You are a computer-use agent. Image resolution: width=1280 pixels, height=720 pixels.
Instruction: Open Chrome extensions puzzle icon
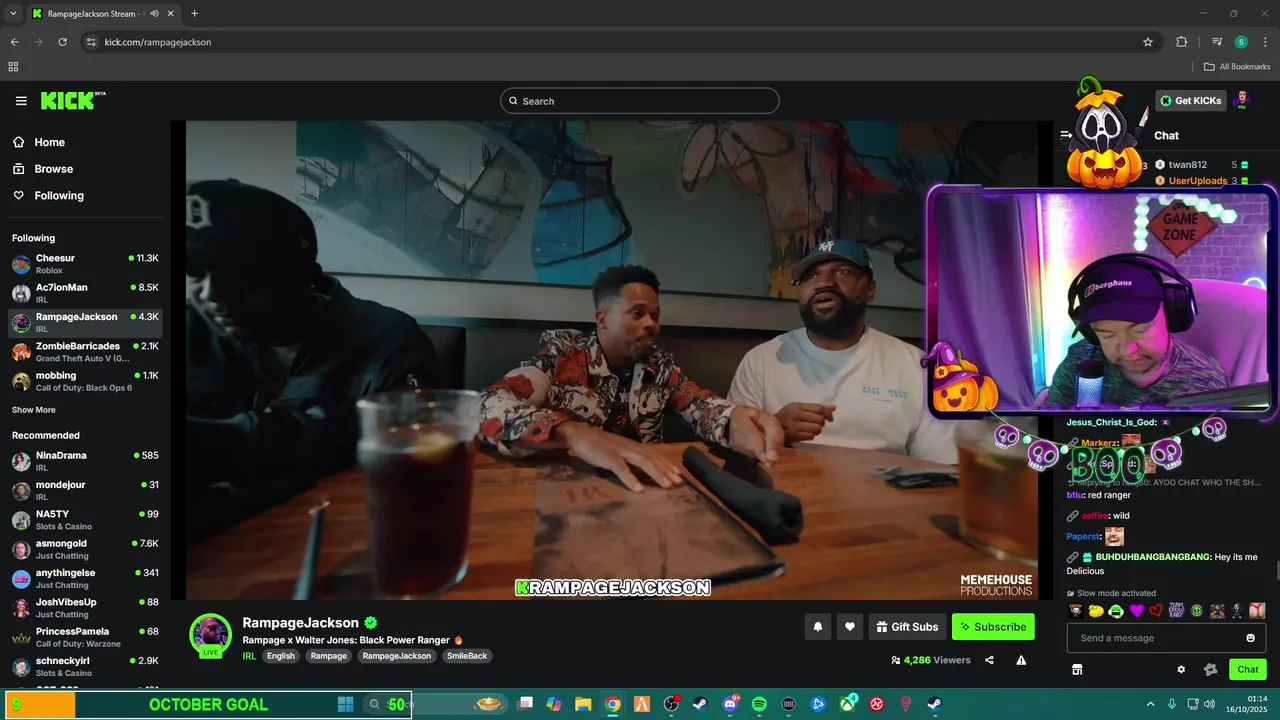[x=1181, y=42]
